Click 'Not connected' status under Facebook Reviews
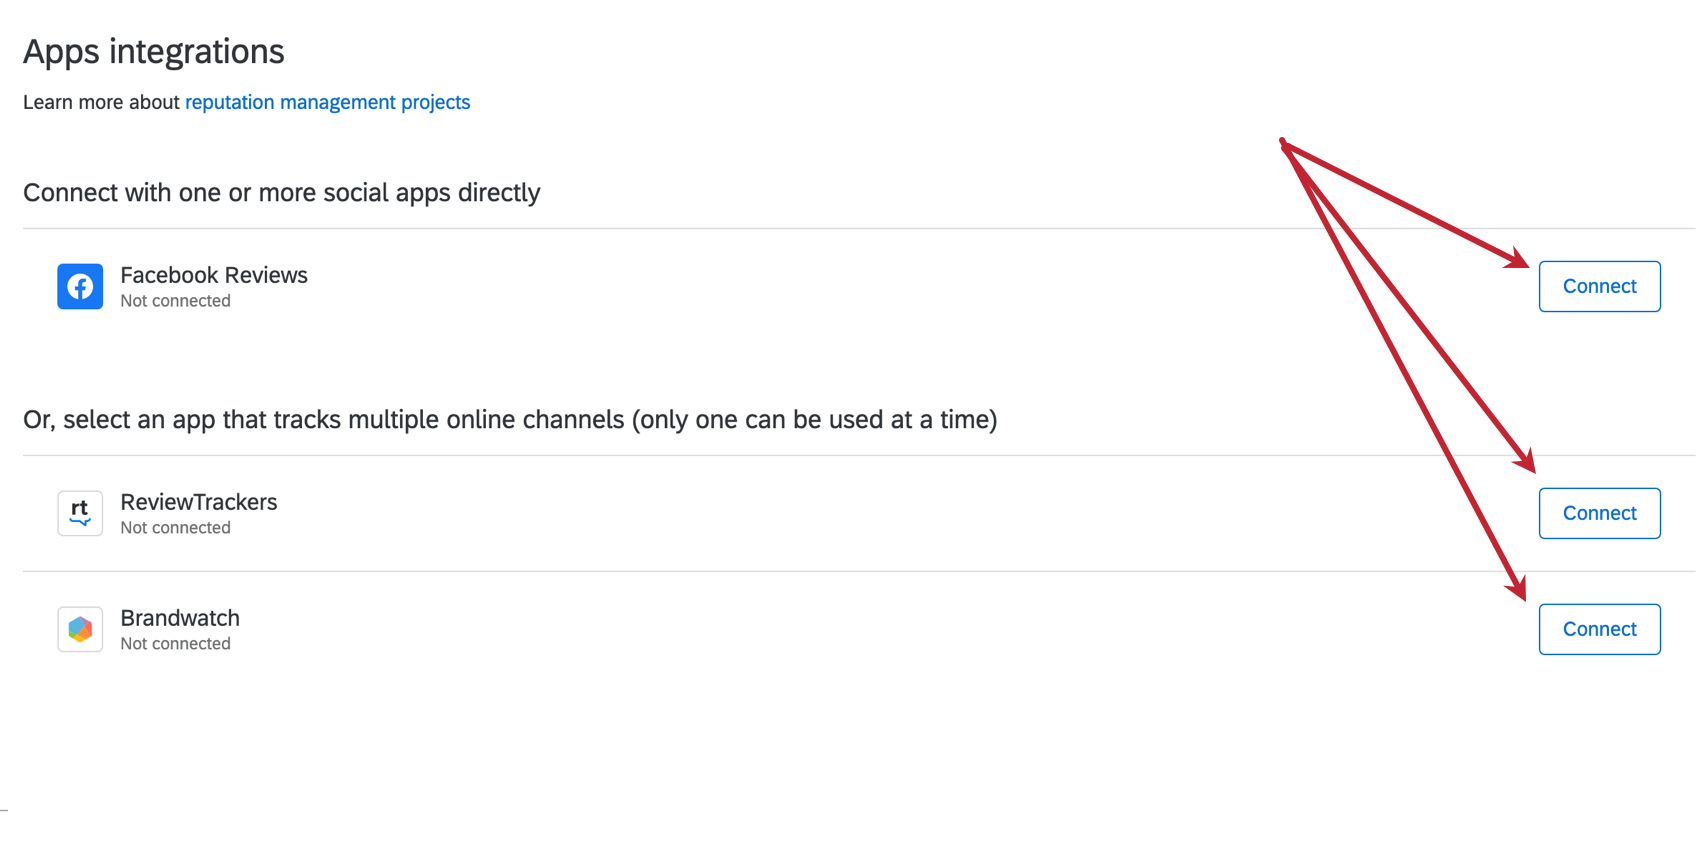This screenshot has height=850, width=1700. [175, 301]
